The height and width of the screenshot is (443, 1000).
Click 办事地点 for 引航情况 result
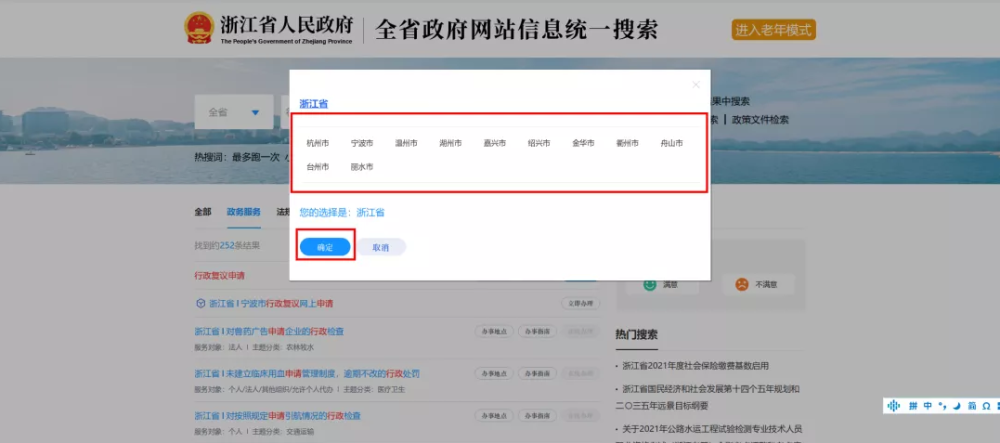click(x=494, y=416)
